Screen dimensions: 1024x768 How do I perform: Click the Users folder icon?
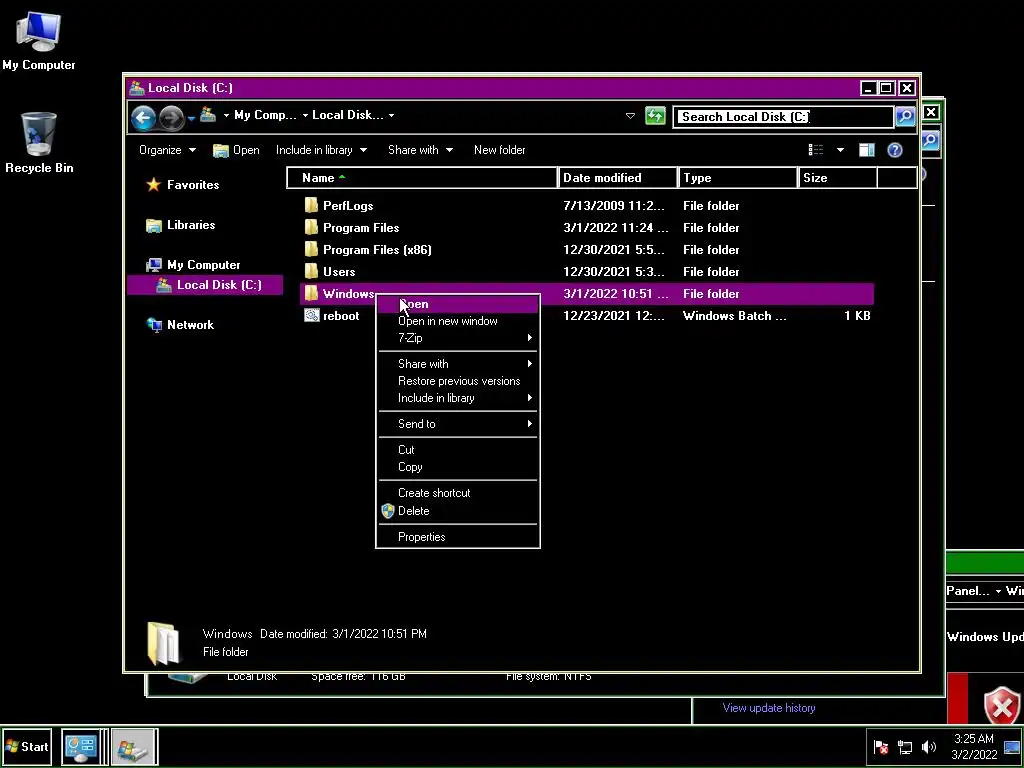coord(312,272)
